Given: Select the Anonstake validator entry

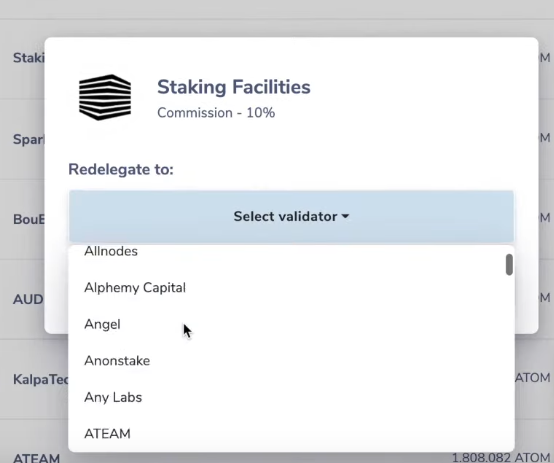Looking at the screenshot, I should pyautogui.click(x=117, y=361).
